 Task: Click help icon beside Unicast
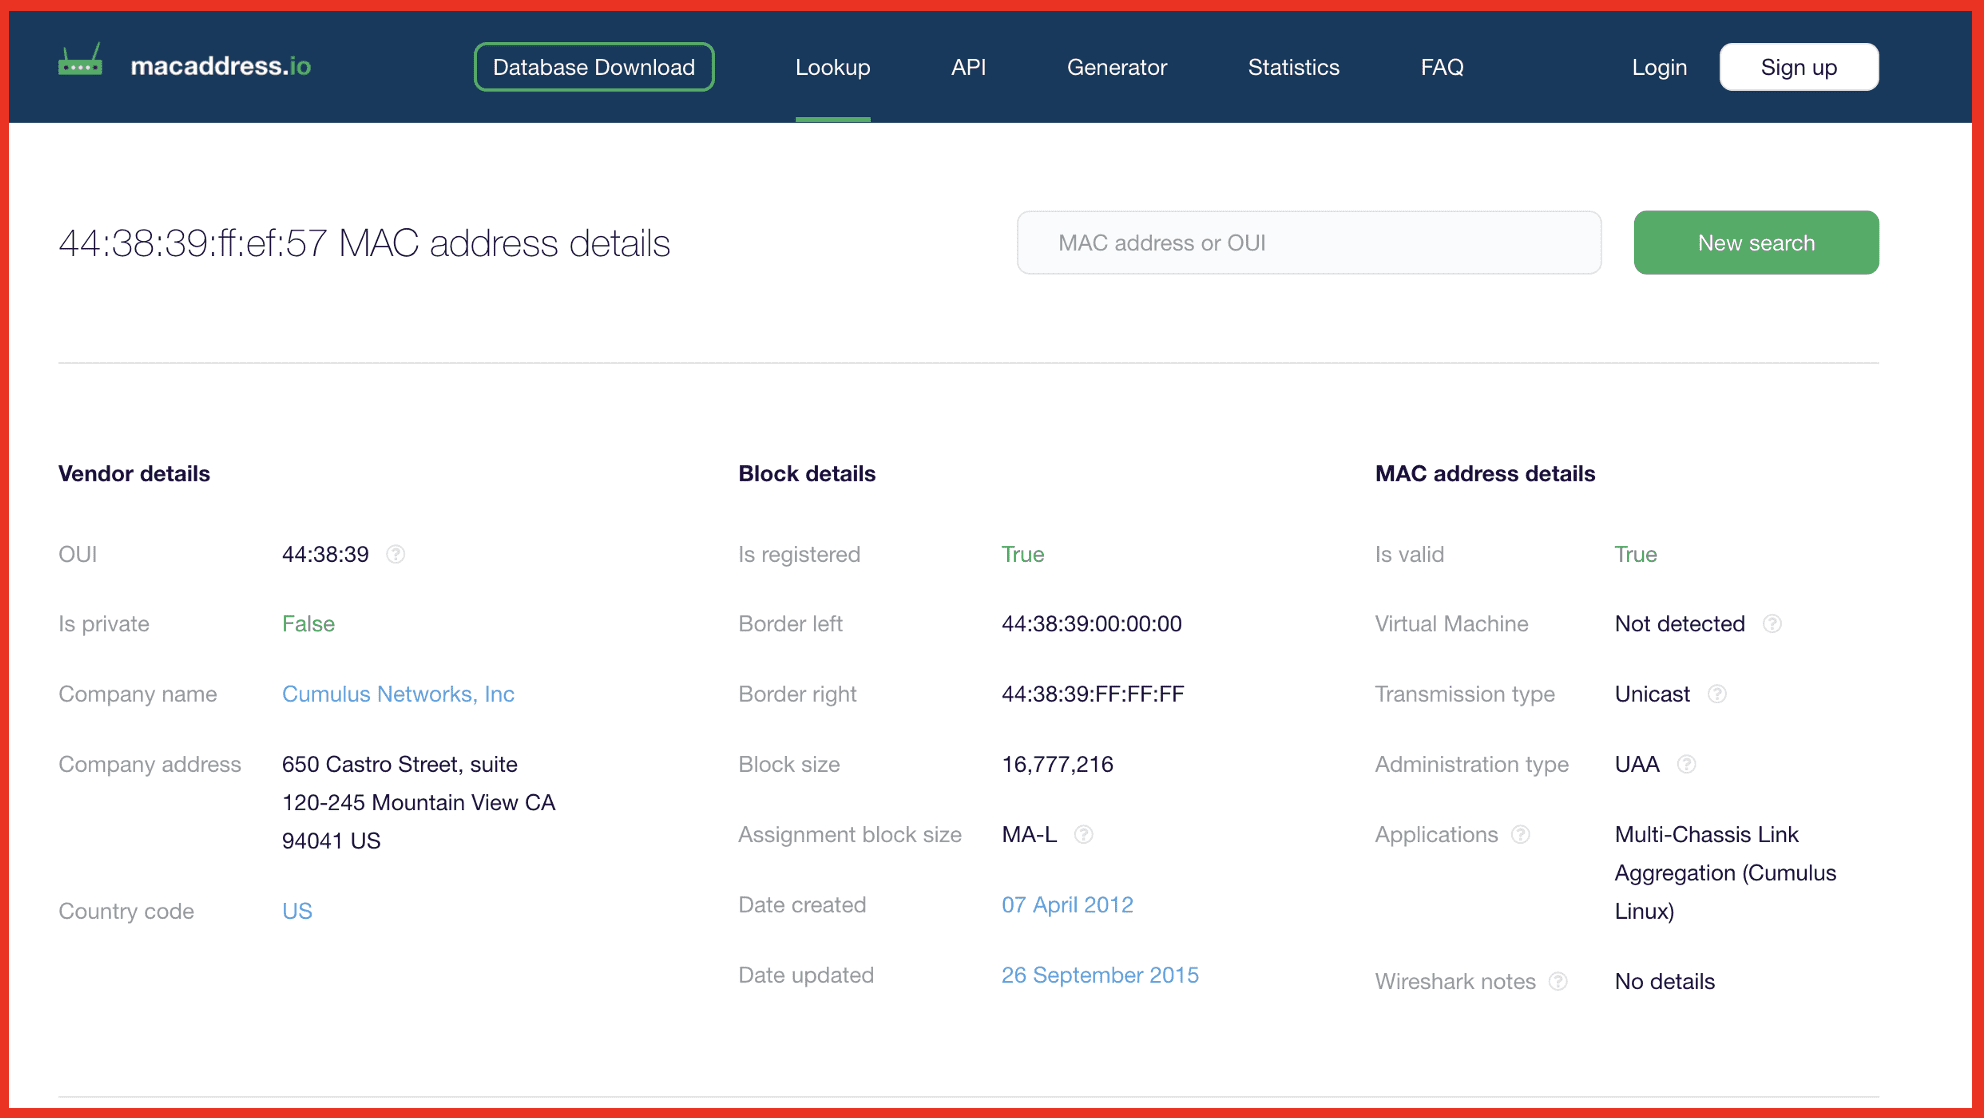(x=1717, y=694)
